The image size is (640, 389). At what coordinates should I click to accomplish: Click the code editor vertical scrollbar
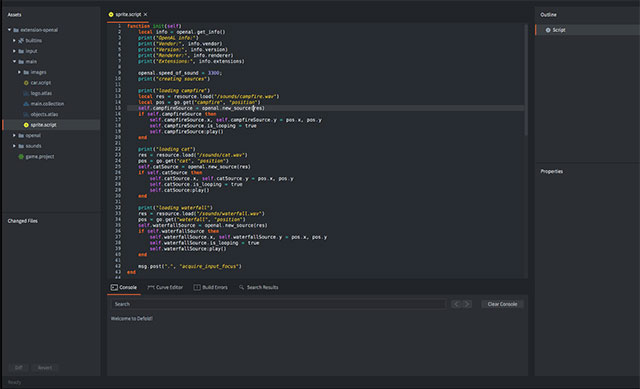pos(526,80)
